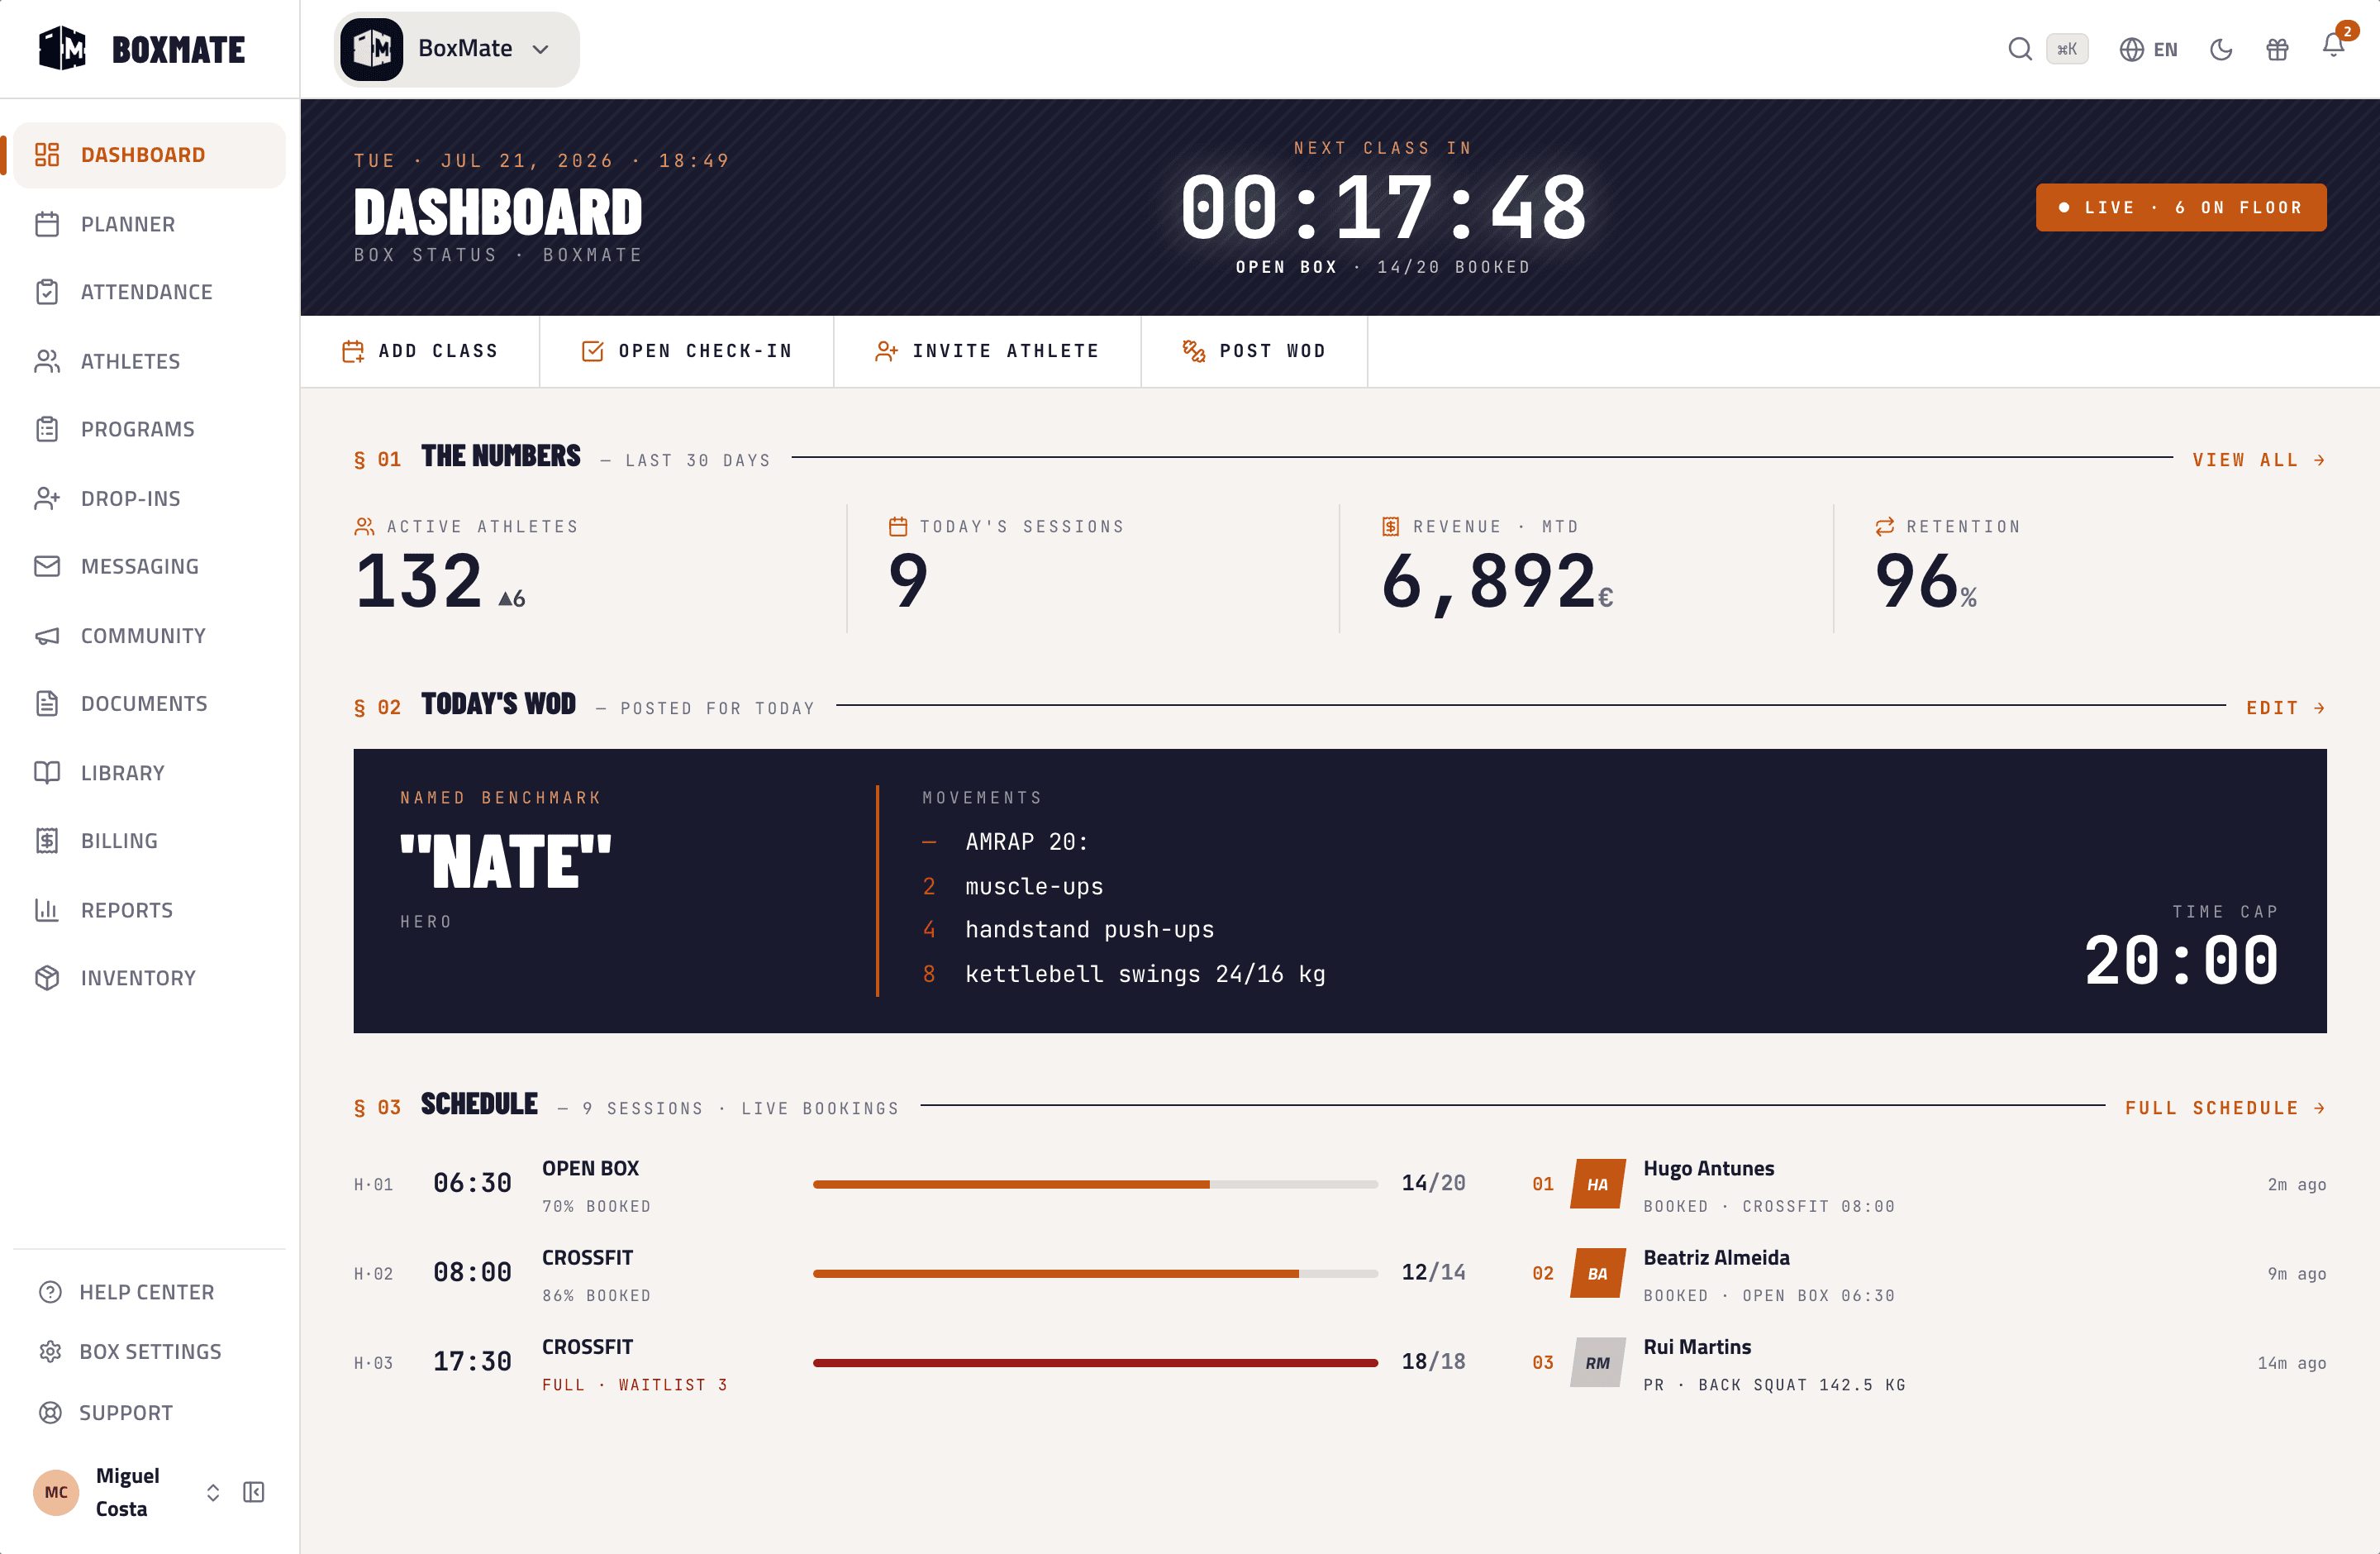Click Edit link for Today's WOD
Viewport: 2380px width, 1554px height.
[2286, 708]
